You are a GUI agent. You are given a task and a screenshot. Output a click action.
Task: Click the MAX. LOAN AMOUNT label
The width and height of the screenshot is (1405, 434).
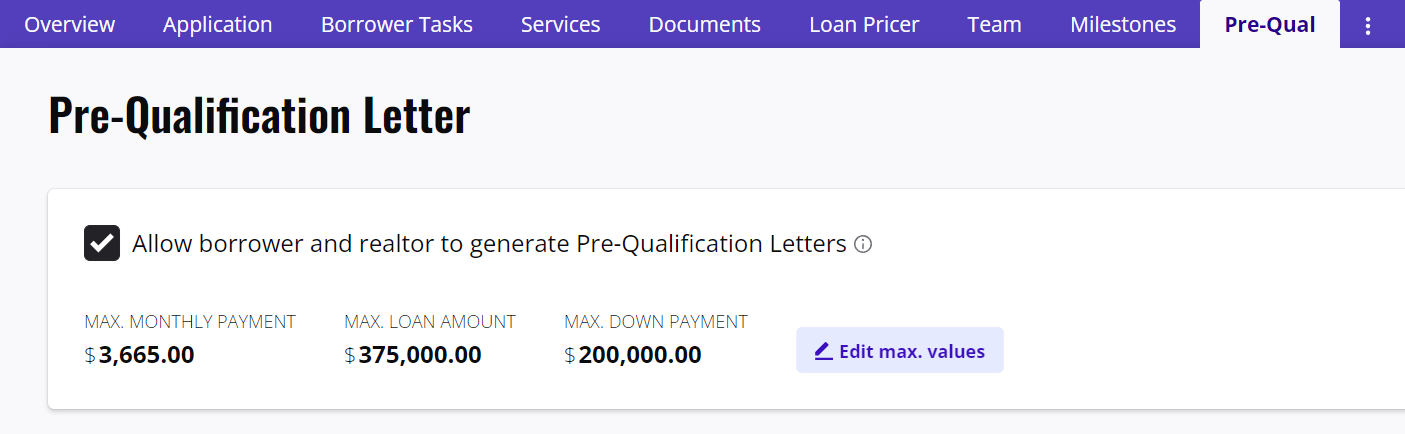pos(430,322)
